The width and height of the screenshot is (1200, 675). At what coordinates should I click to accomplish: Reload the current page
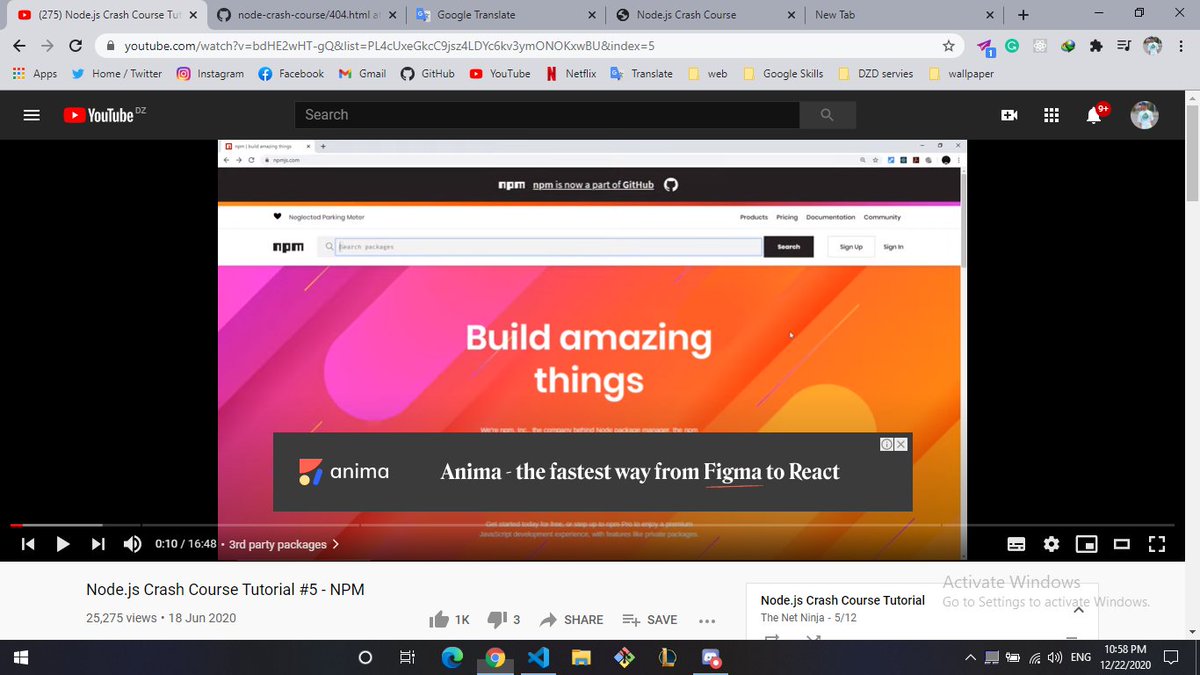(x=76, y=45)
